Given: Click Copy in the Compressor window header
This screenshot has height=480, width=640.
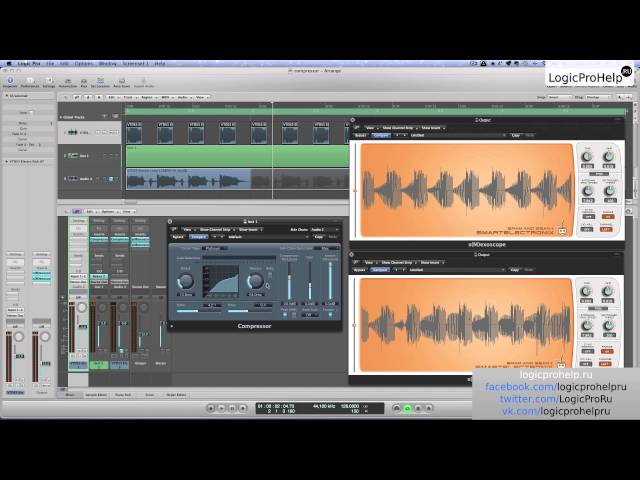Looking at the screenshot, I should pyautogui.click(x=319, y=237).
